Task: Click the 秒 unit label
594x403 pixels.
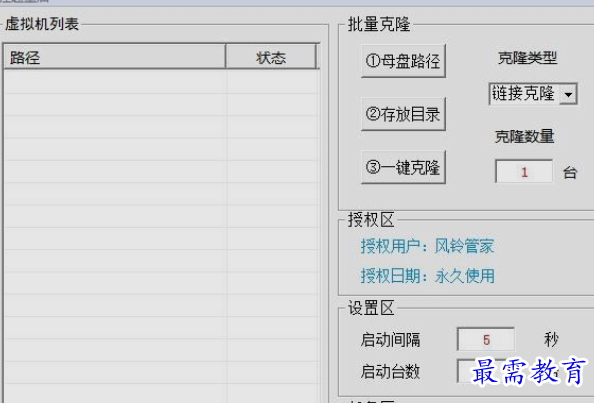Action: click(551, 339)
